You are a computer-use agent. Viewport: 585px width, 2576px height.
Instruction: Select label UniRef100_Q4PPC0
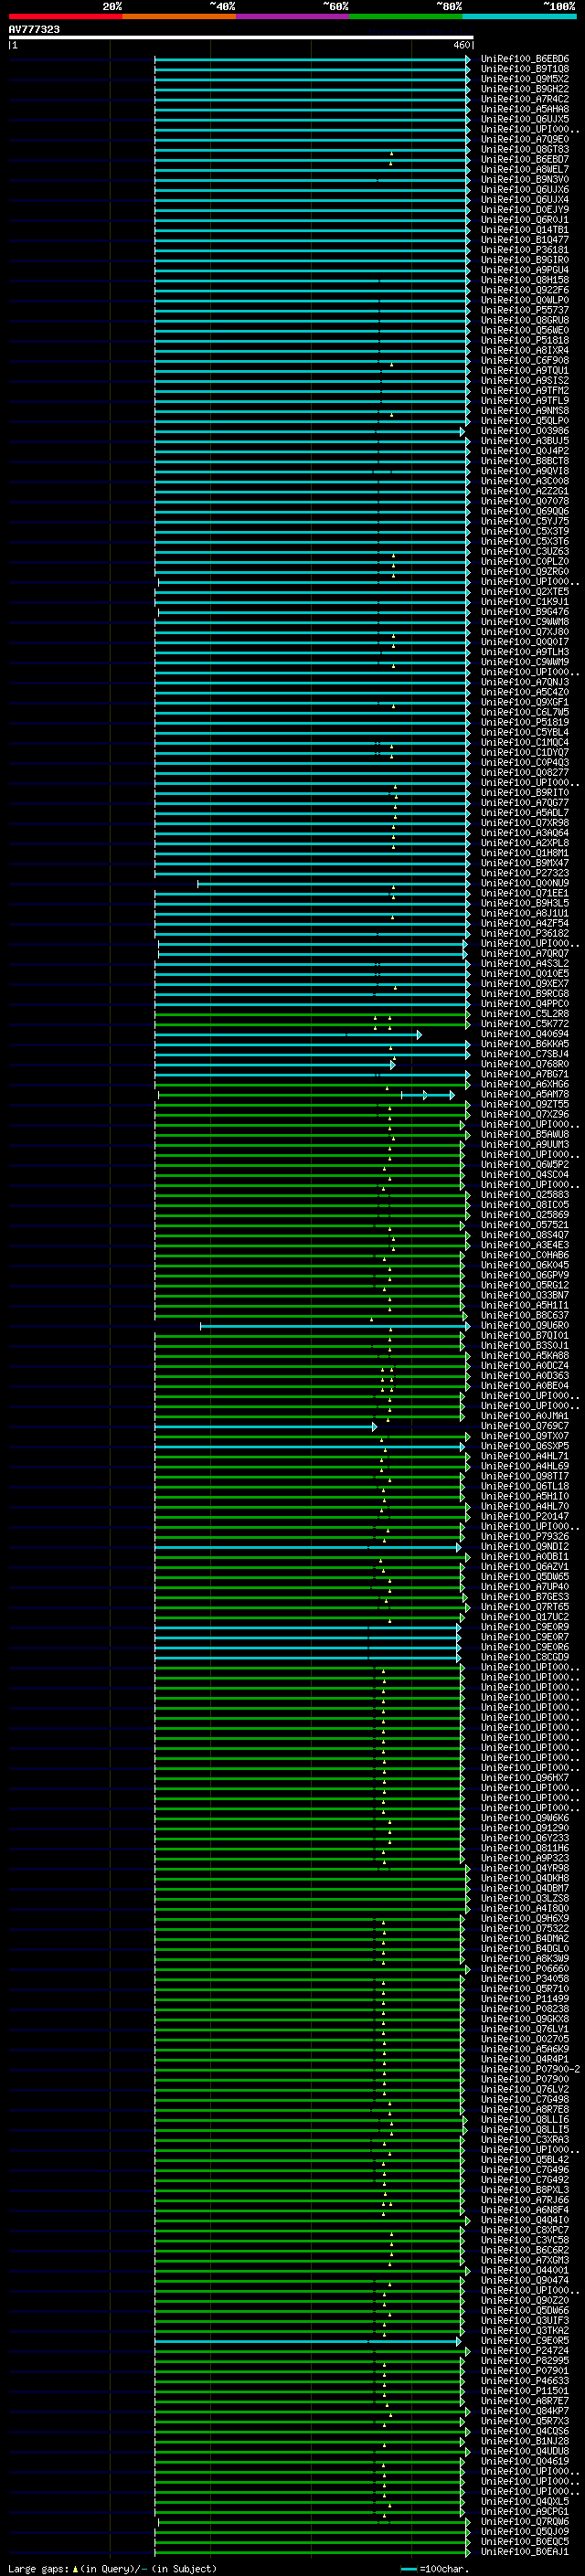pyautogui.click(x=525, y=1003)
